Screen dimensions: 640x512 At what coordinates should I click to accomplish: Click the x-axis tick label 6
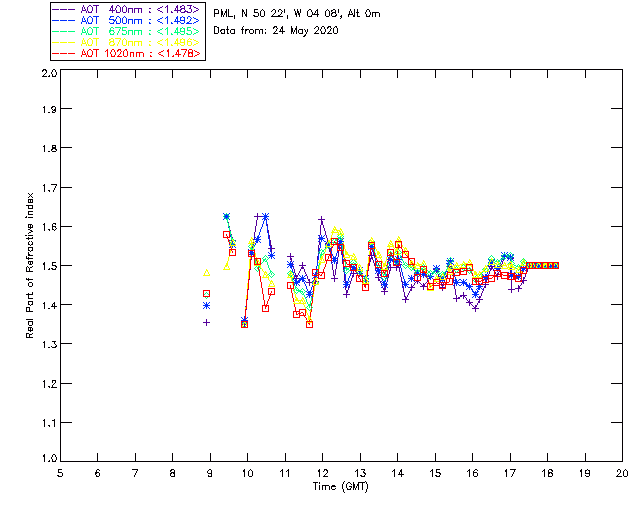[98, 474]
